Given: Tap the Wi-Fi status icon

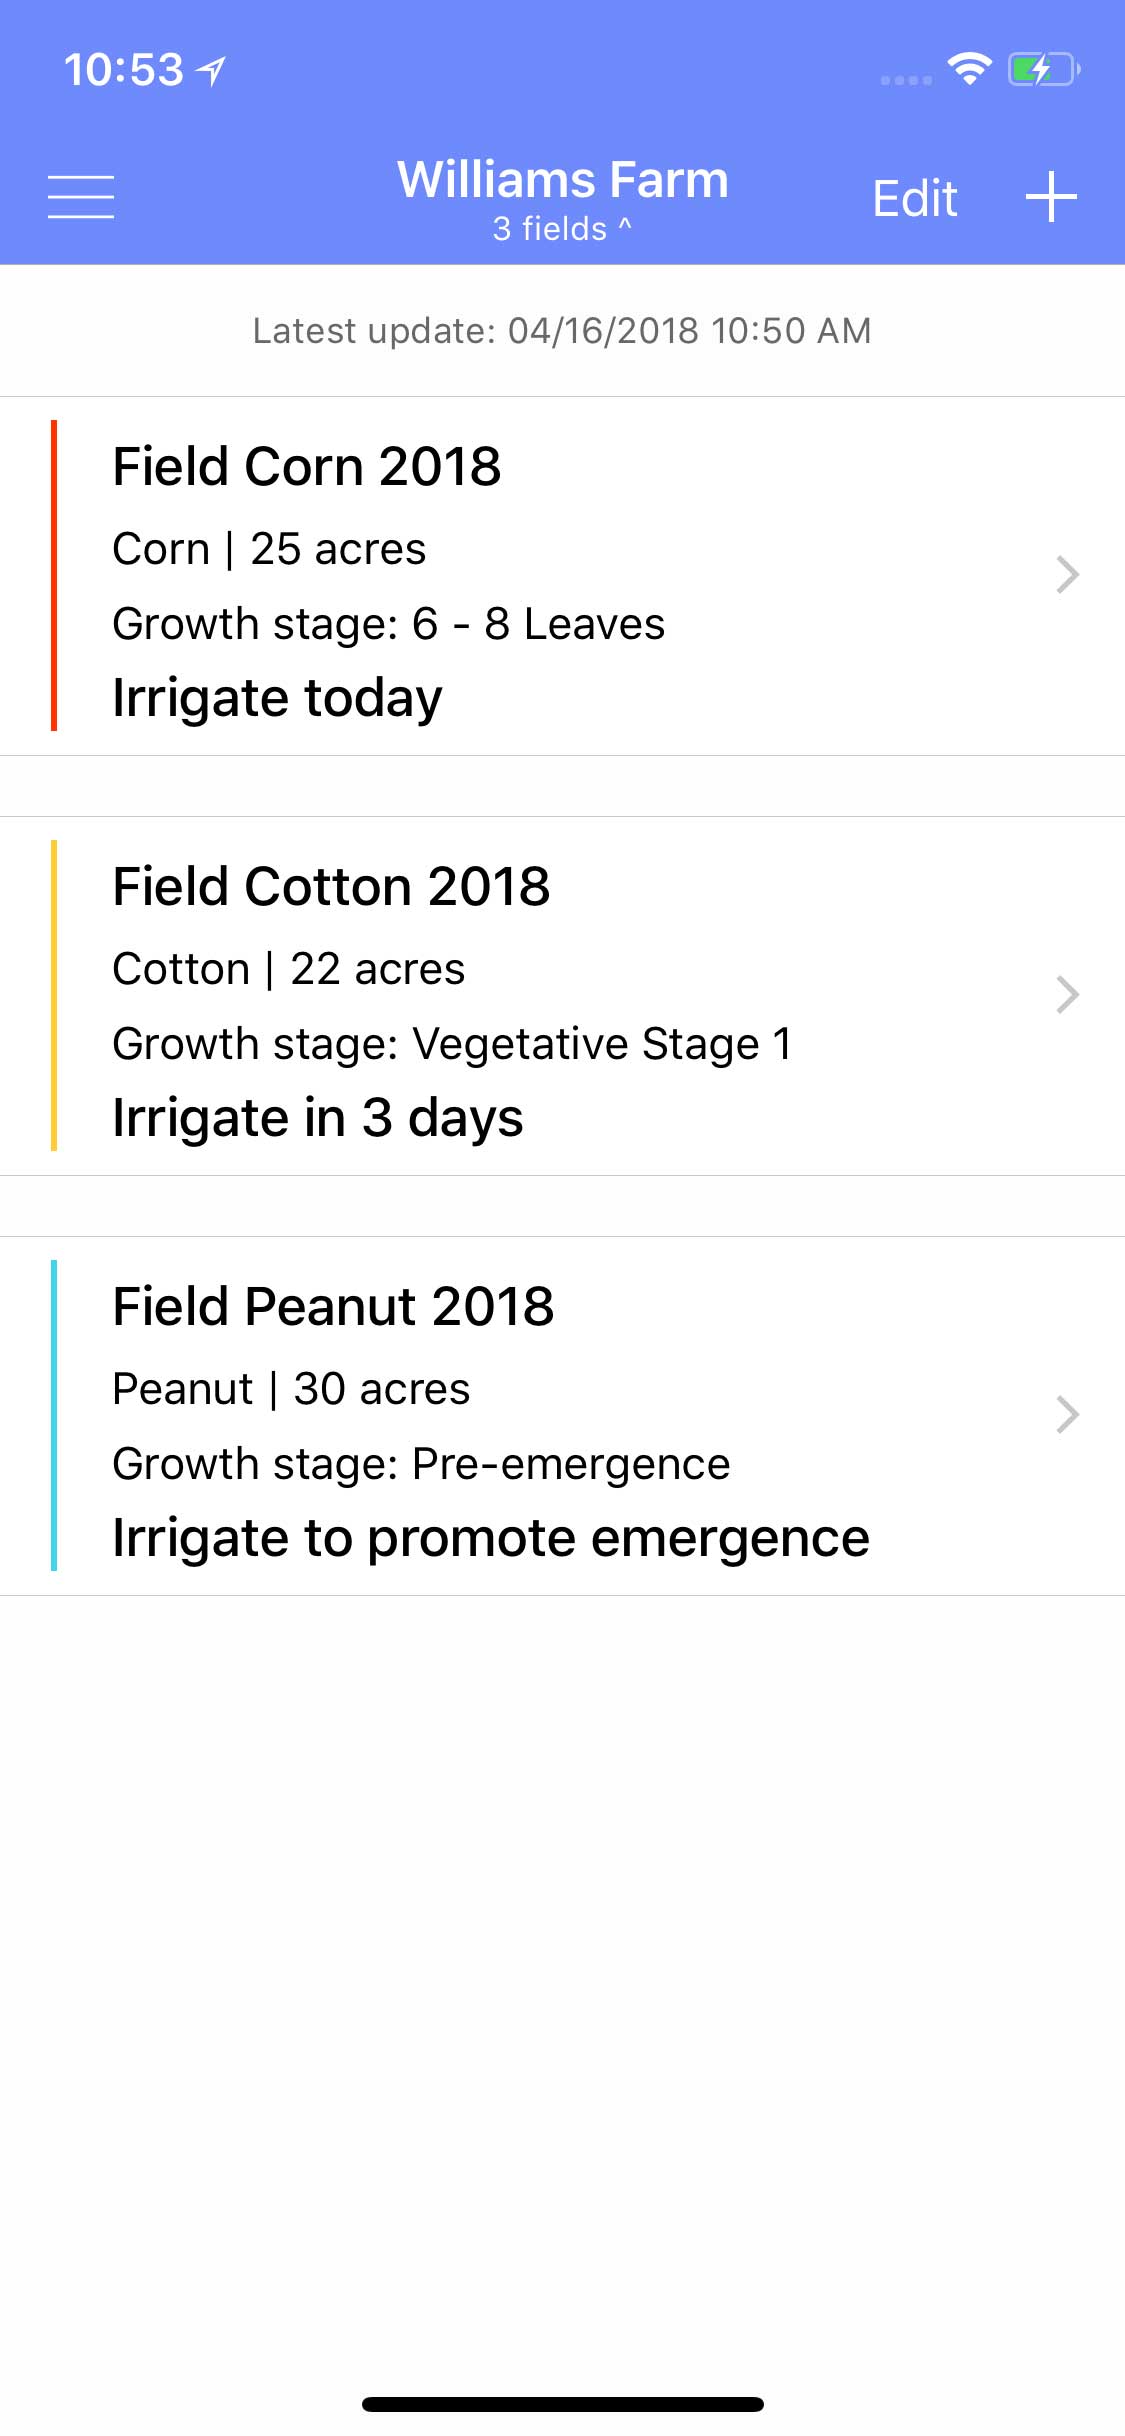Looking at the screenshot, I should click(969, 69).
